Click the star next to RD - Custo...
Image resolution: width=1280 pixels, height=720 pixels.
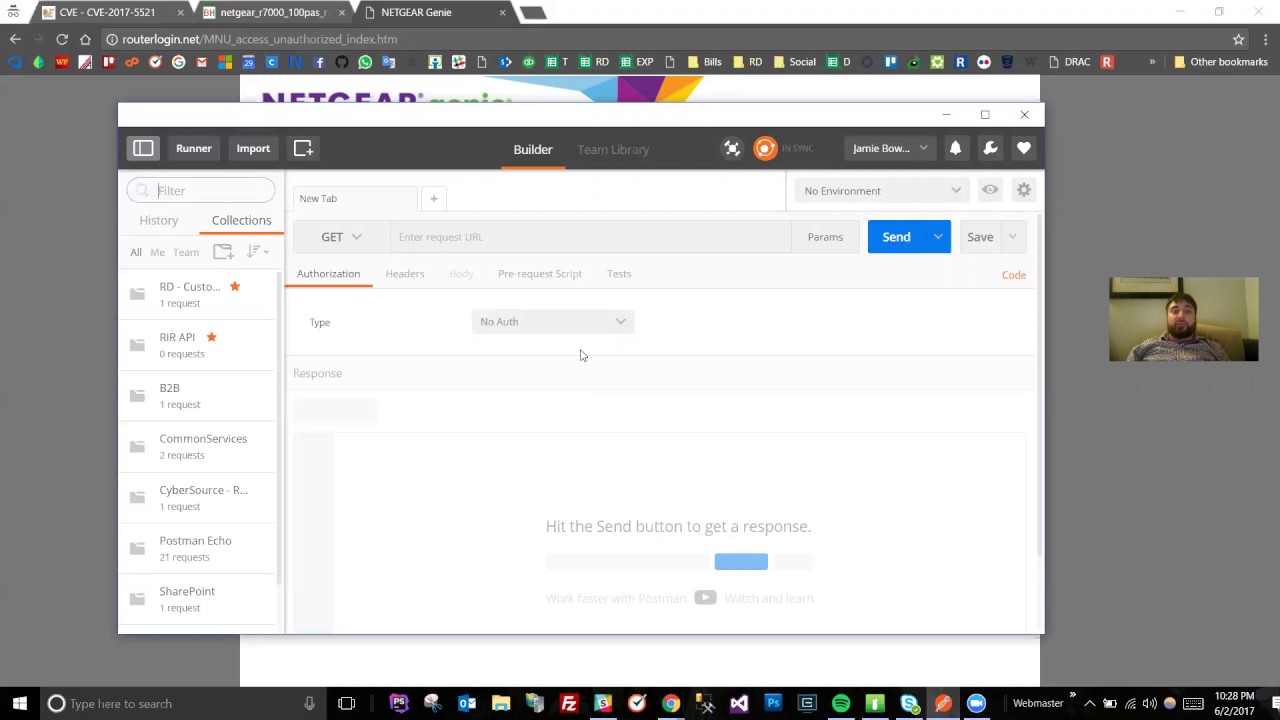point(235,286)
